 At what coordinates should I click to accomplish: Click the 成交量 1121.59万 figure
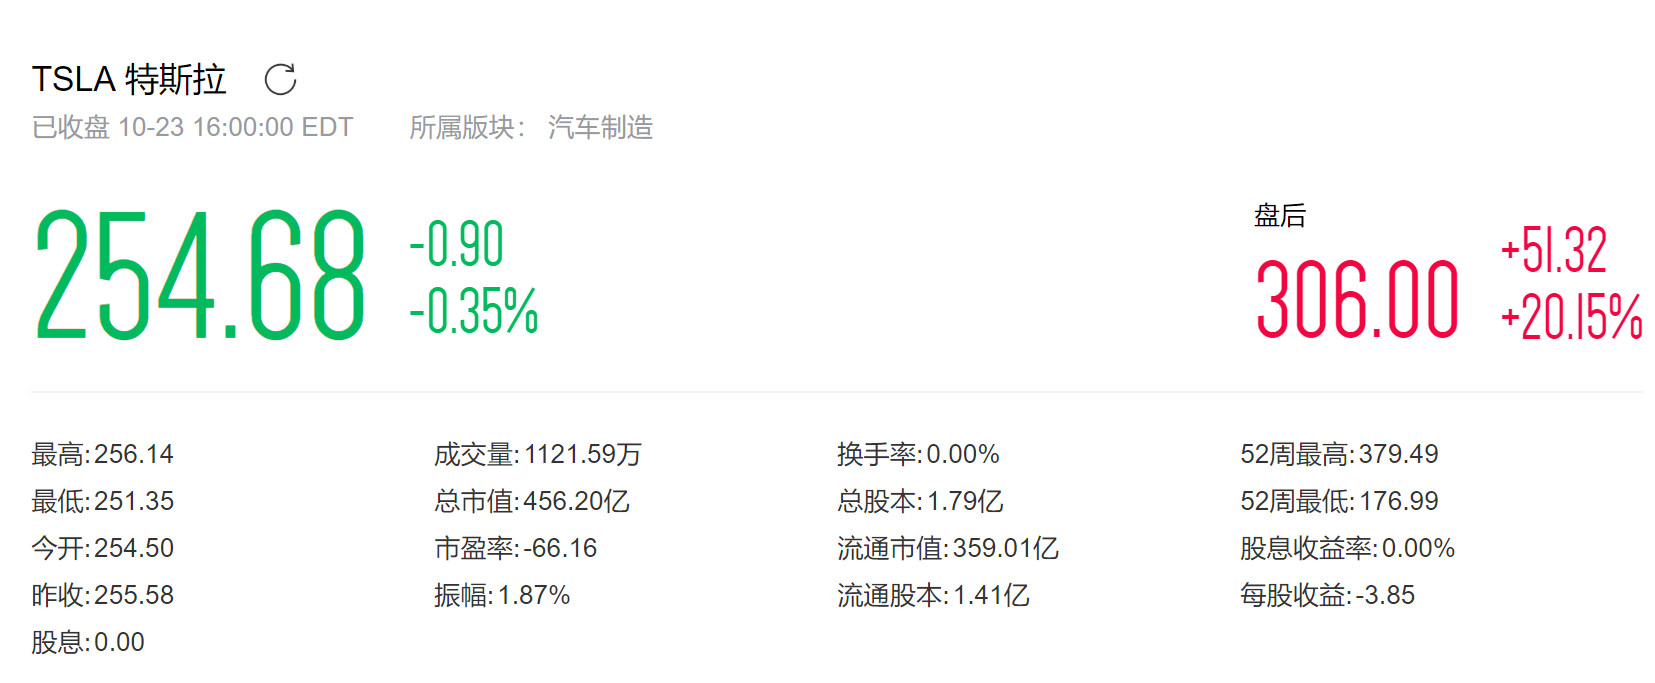pyautogui.click(x=582, y=455)
